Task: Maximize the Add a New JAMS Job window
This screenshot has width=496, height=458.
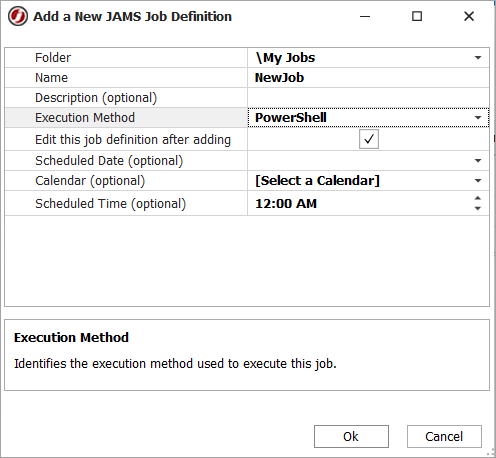Action: point(417,16)
